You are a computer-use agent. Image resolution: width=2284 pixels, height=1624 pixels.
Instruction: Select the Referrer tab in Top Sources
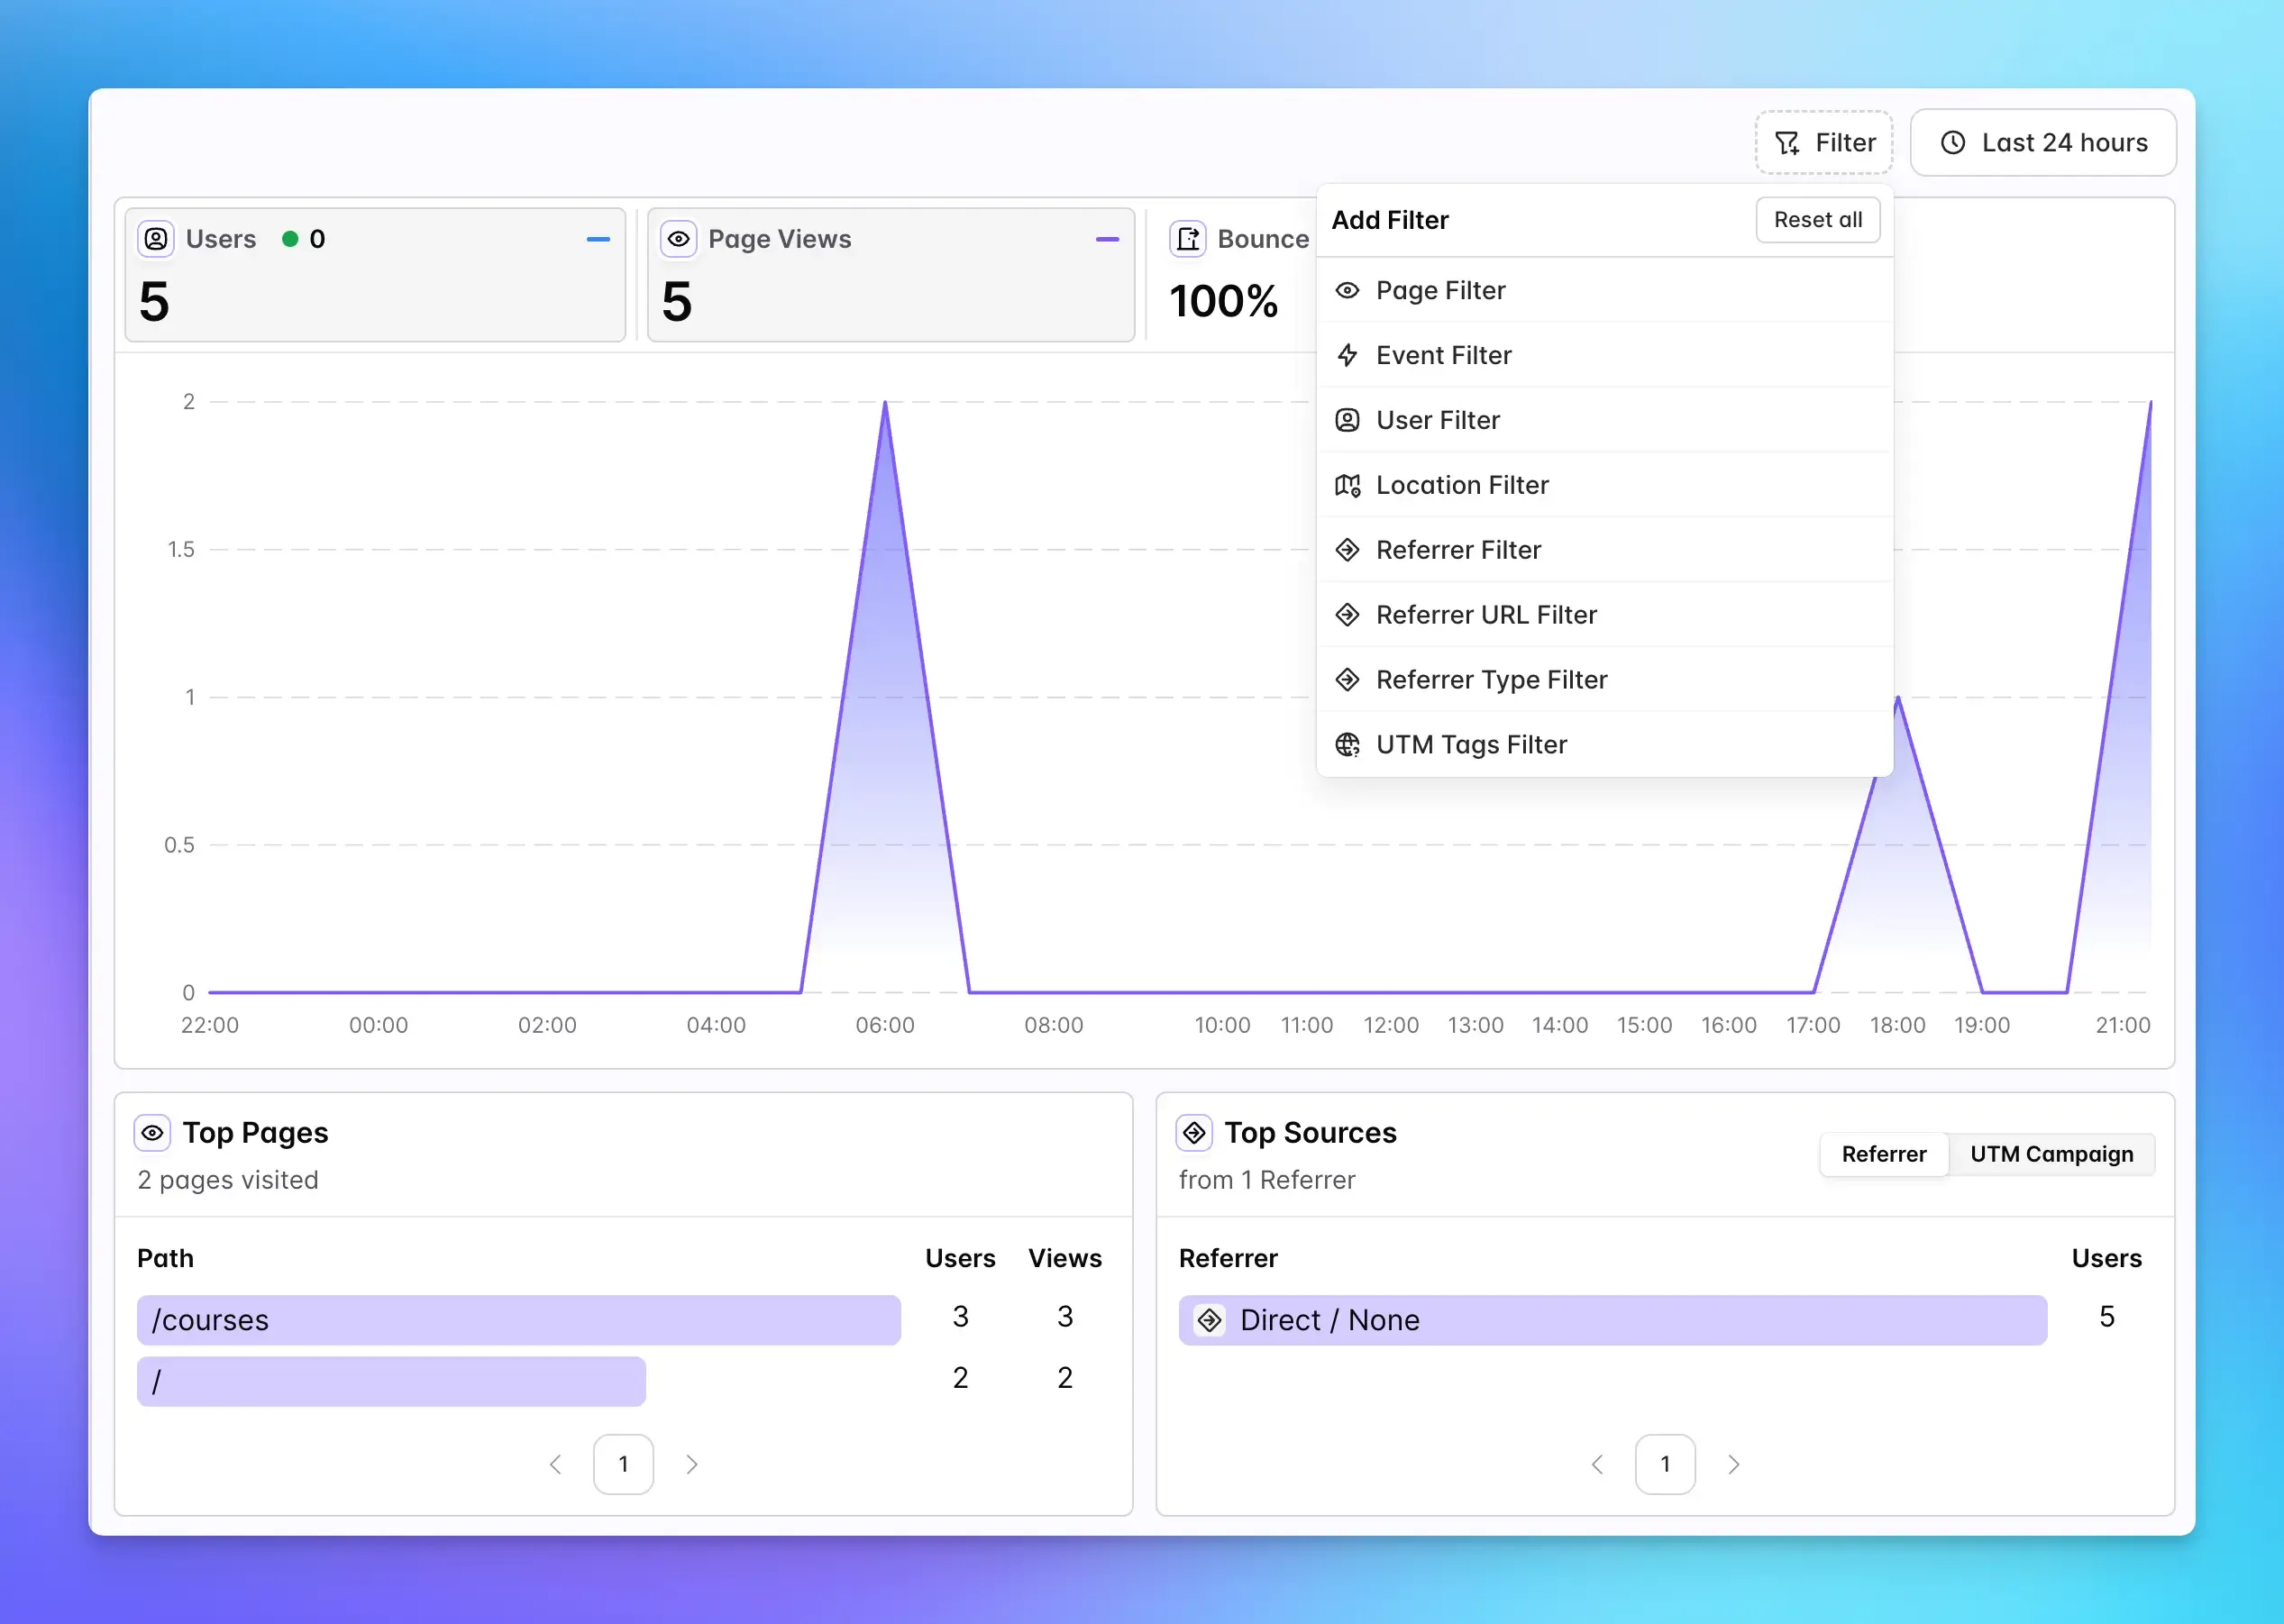pos(1883,1154)
